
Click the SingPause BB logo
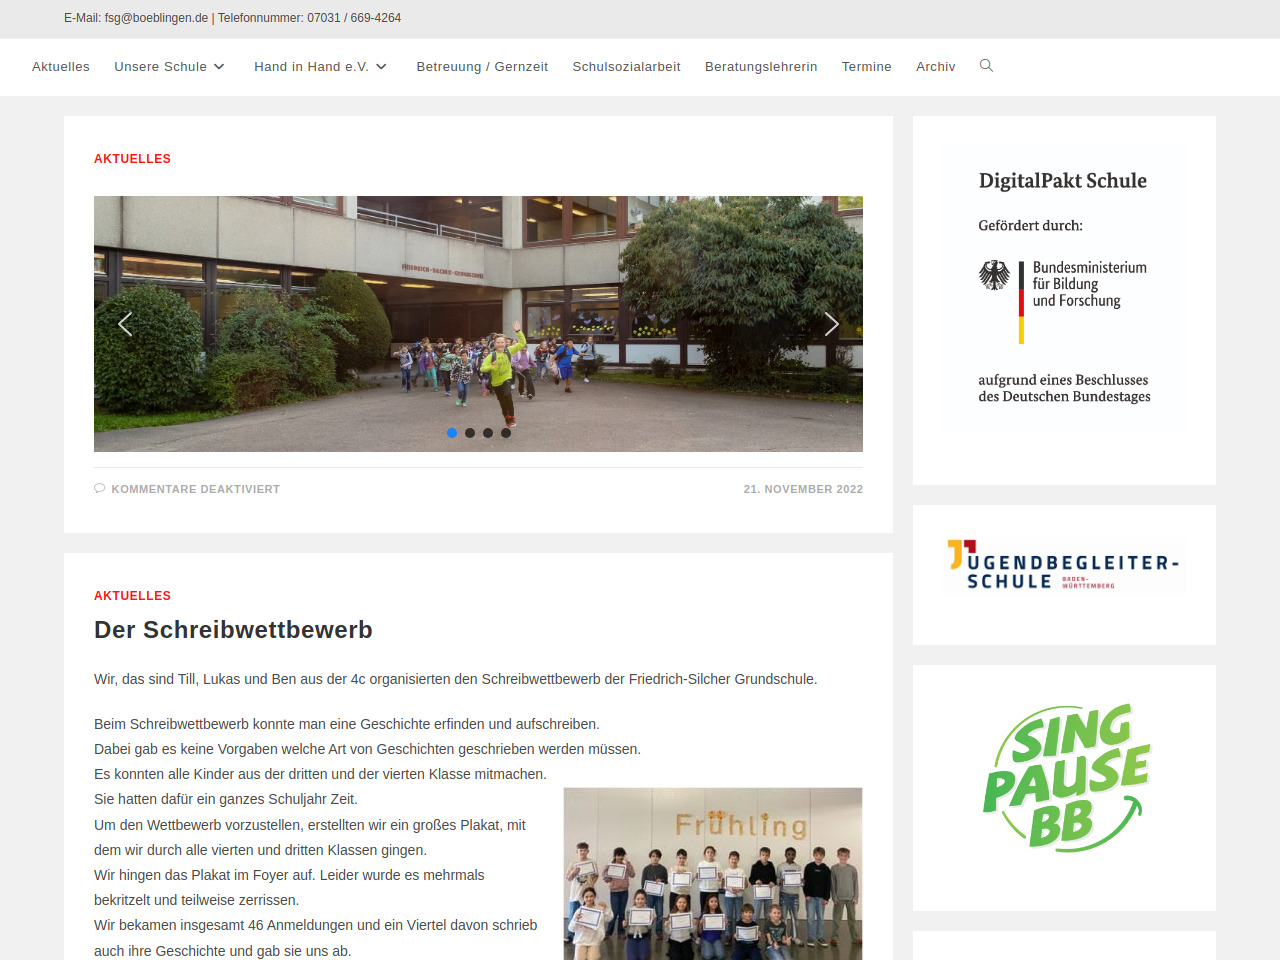point(1064,779)
